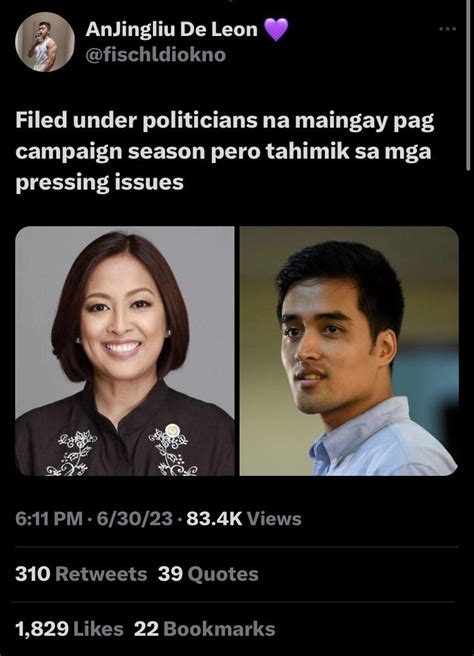Open the profile avatar picture
The width and height of the screenshot is (474, 656).
click(45, 42)
